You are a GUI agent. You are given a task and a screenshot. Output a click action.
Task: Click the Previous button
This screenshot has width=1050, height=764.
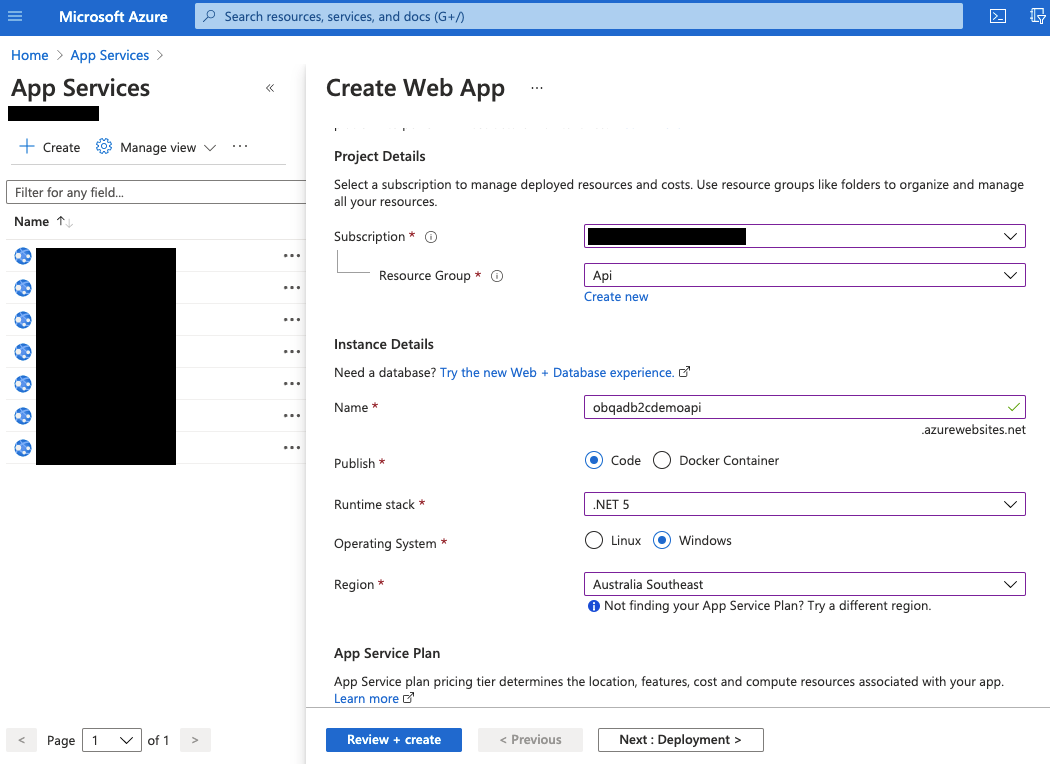(530, 740)
